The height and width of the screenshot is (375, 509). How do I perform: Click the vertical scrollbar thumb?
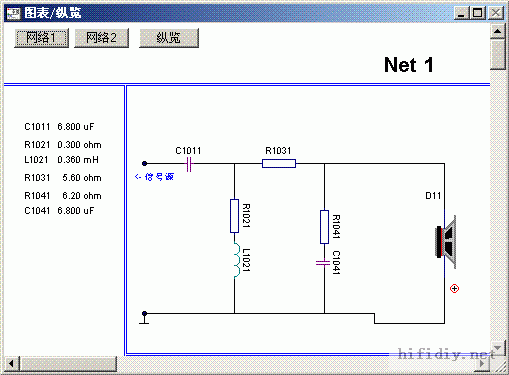point(497,54)
